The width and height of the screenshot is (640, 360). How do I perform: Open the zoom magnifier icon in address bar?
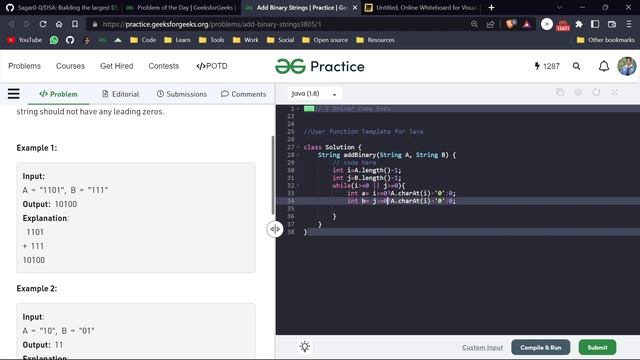[474, 24]
